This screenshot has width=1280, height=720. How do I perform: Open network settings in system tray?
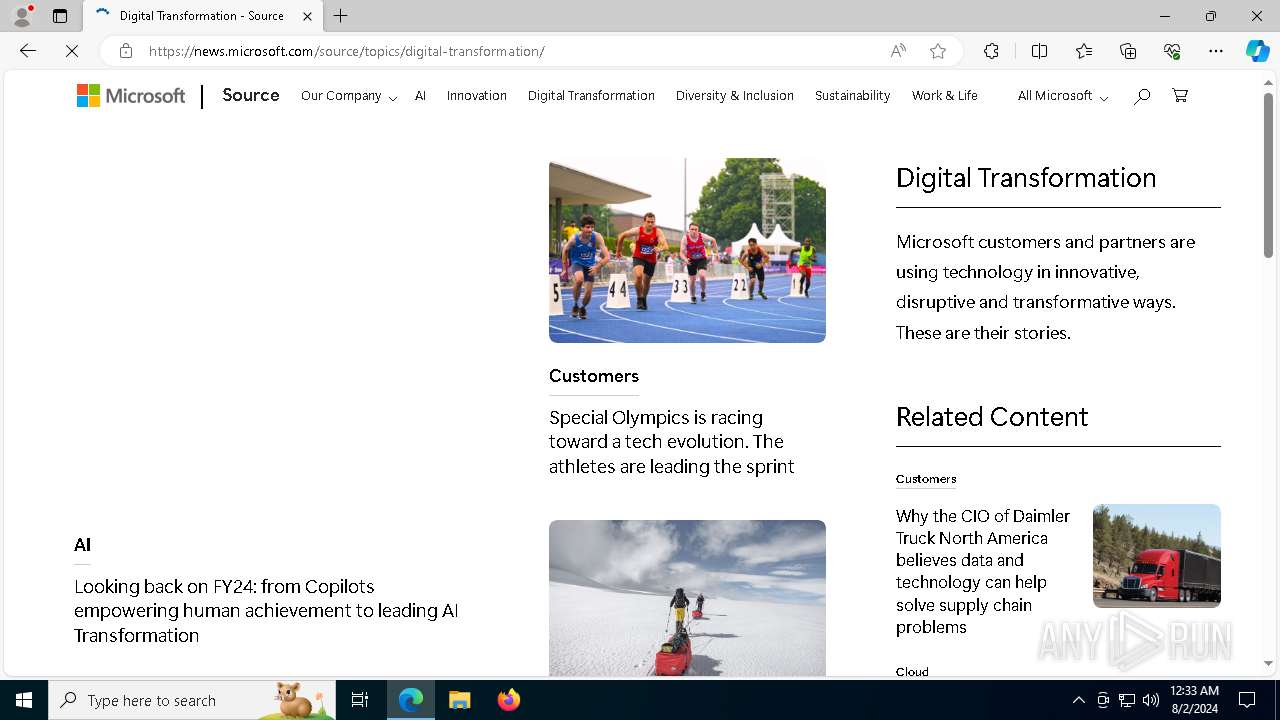pyautogui.click(x=1127, y=700)
